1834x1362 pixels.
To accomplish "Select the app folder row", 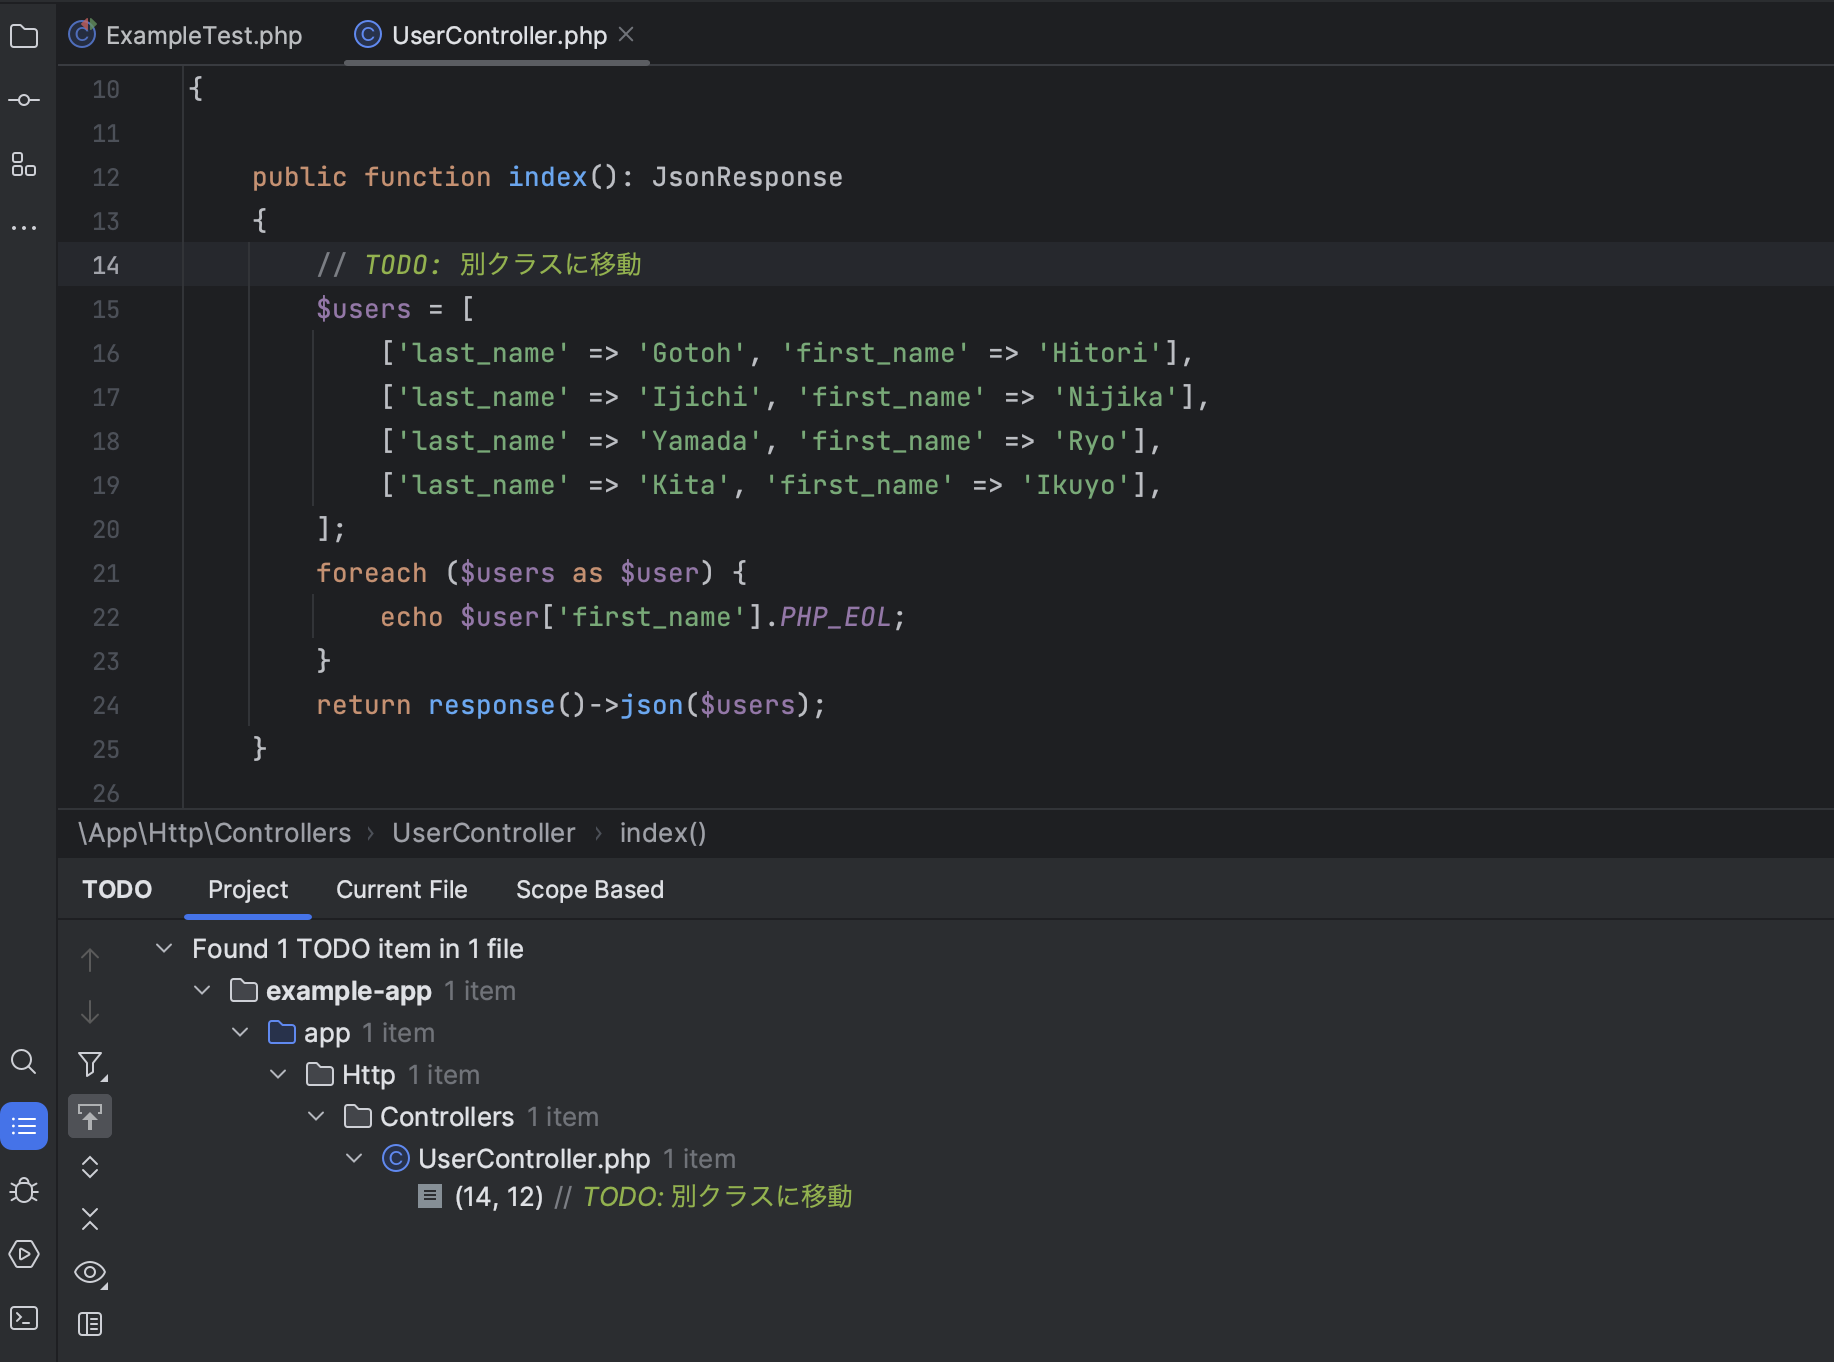I will pyautogui.click(x=327, y=1033).
